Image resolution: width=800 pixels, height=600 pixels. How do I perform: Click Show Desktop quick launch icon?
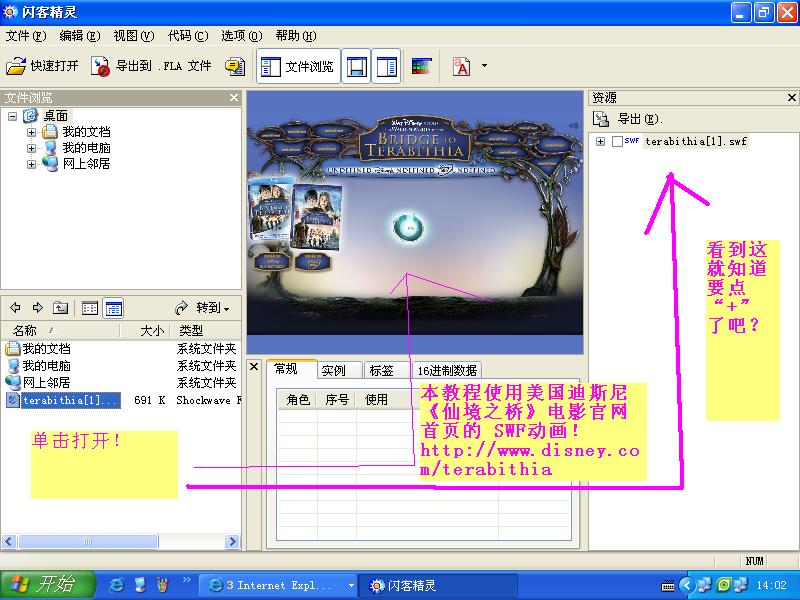(x=139, y=585)
